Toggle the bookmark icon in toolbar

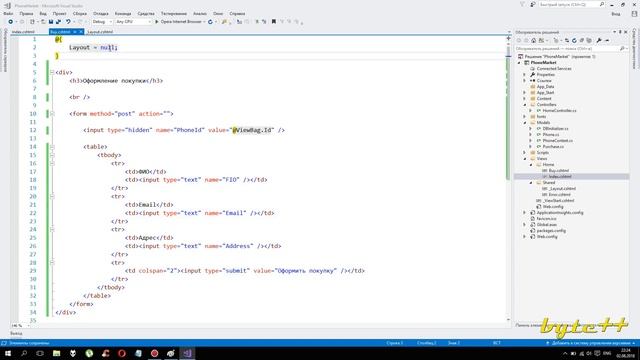(274, 22)
